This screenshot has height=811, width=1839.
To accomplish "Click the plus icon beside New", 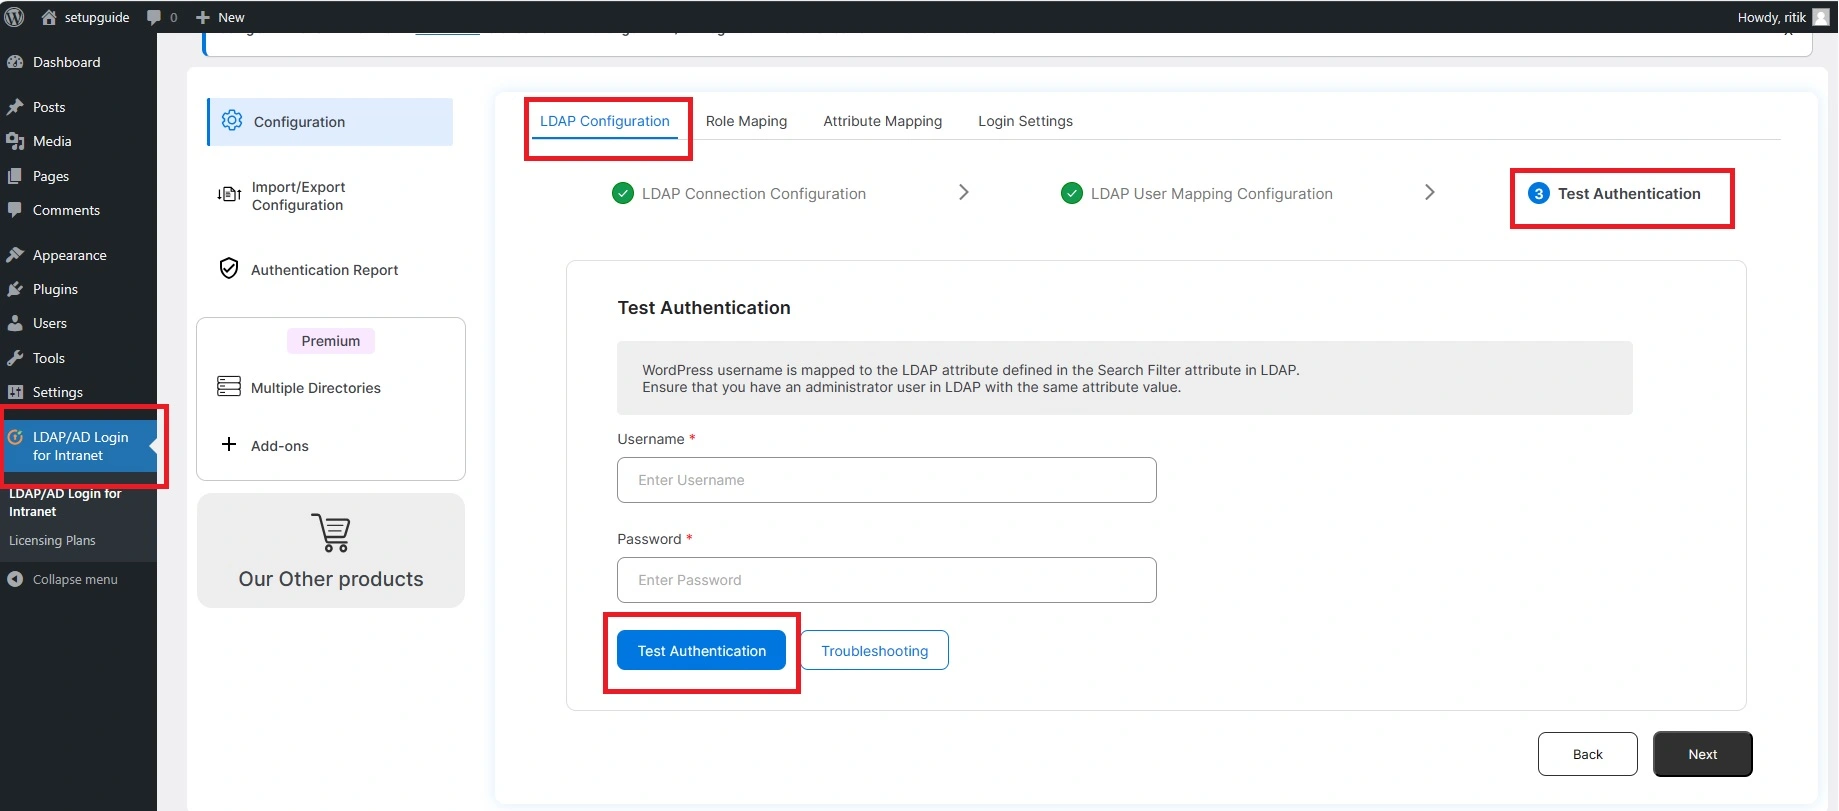I will click(203, 17).
